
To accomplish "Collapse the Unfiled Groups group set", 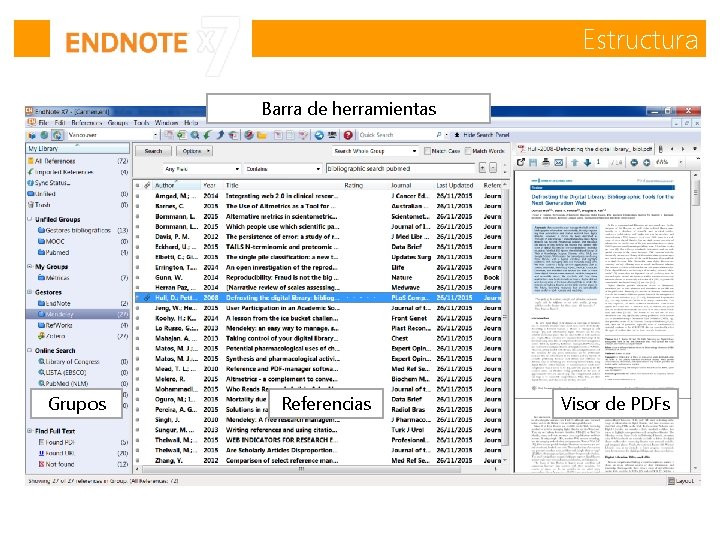I will [30, 219].
